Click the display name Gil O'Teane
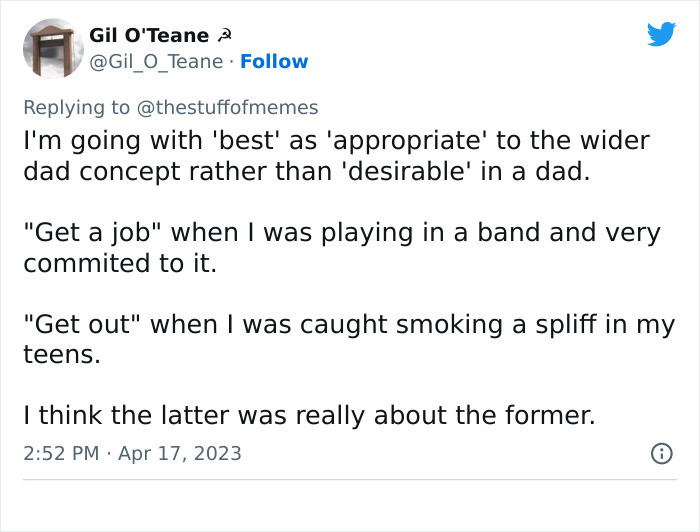This screenshot has width=700, height=532. pyautogui.click(x=149, y=35)
